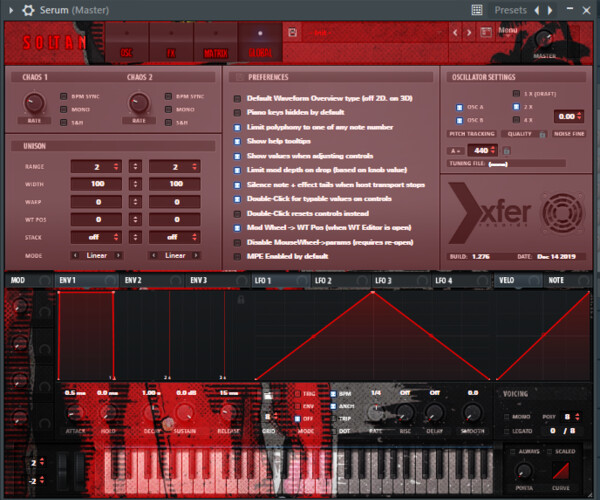Open the Presets menu in title bar
Image resolution: width=600 pixels, height=500 pixels.
tap(510, 10)
